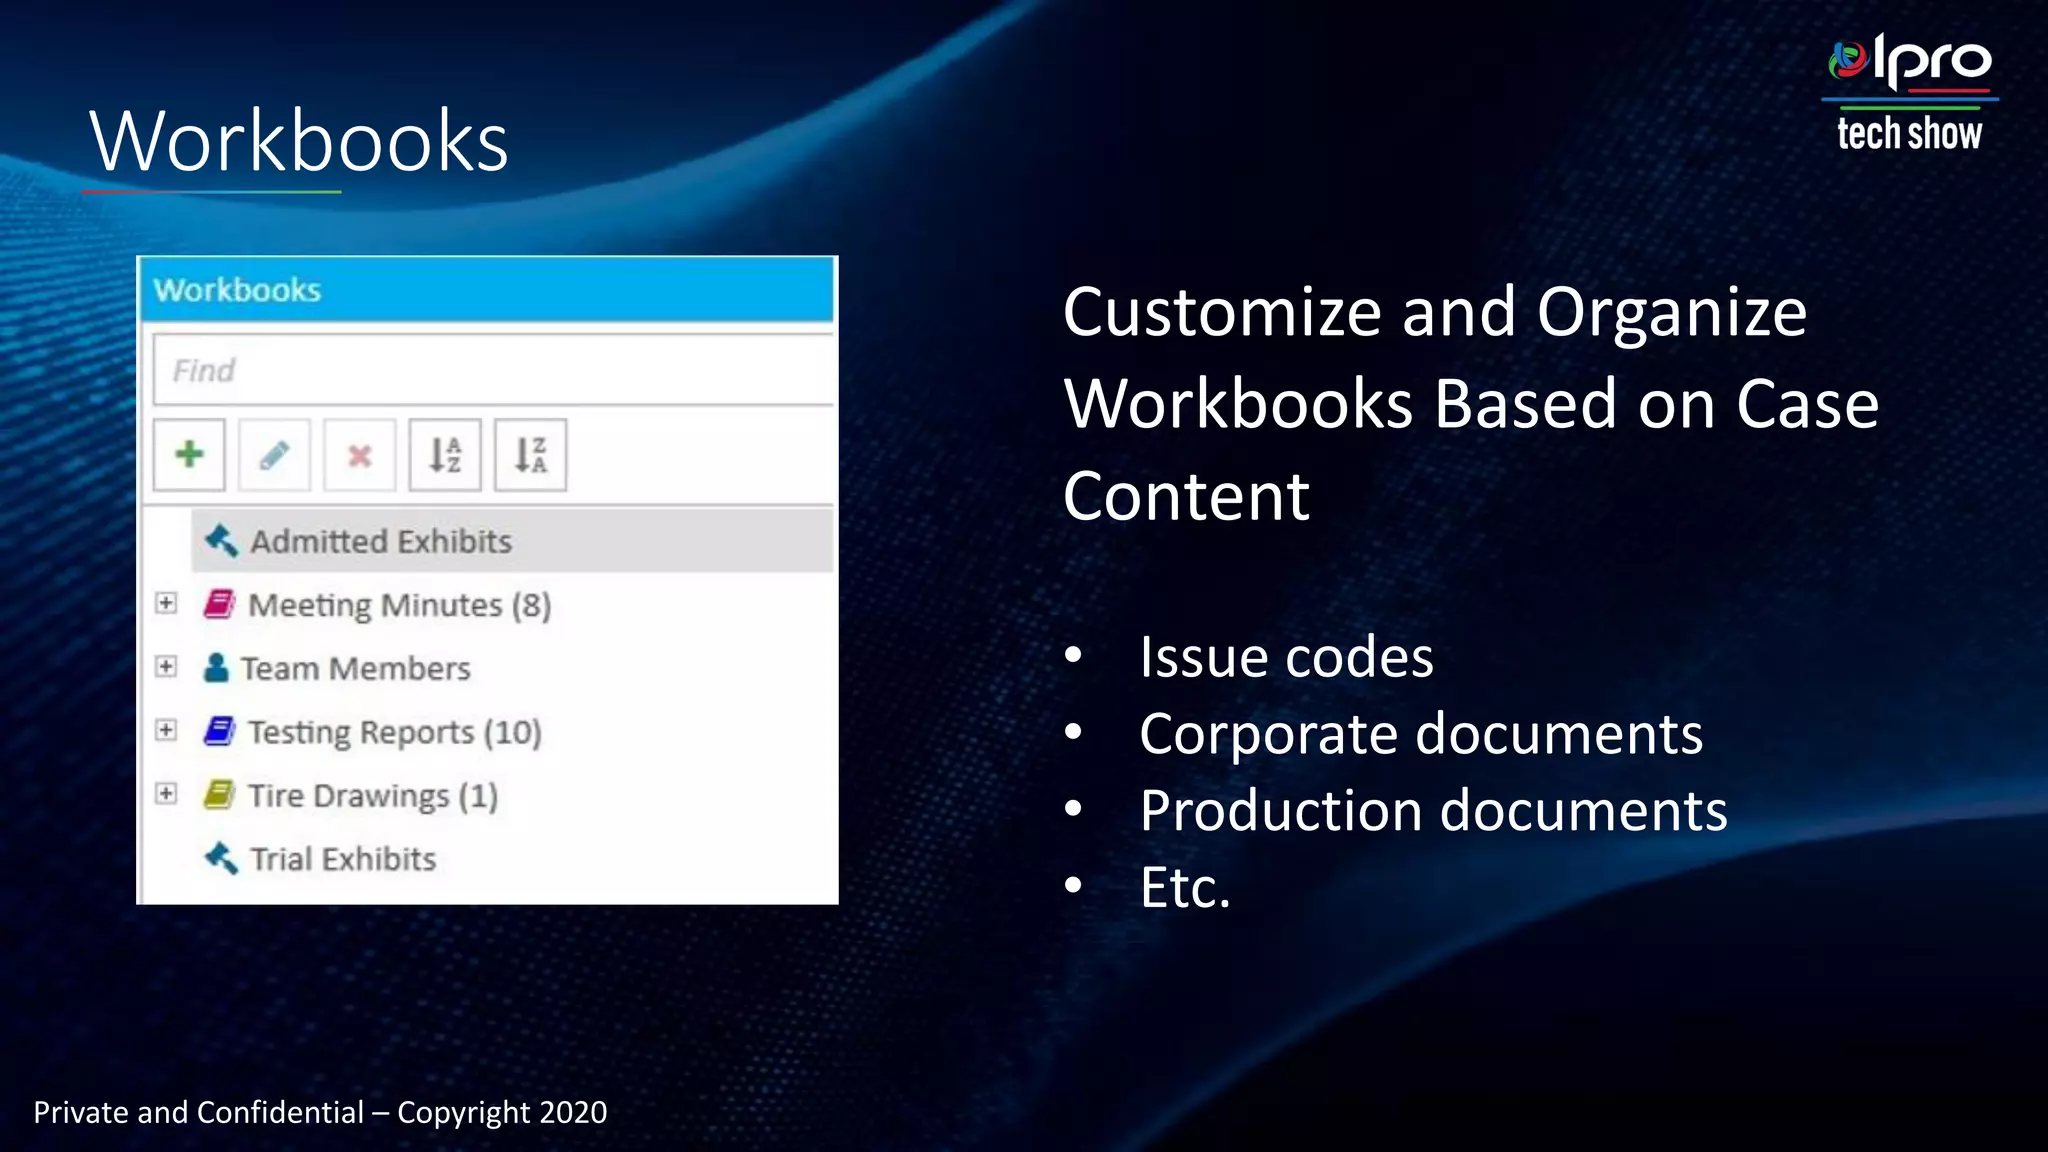Expand the Testing Reports (10) node
2048x1152 pixels.
166,730
